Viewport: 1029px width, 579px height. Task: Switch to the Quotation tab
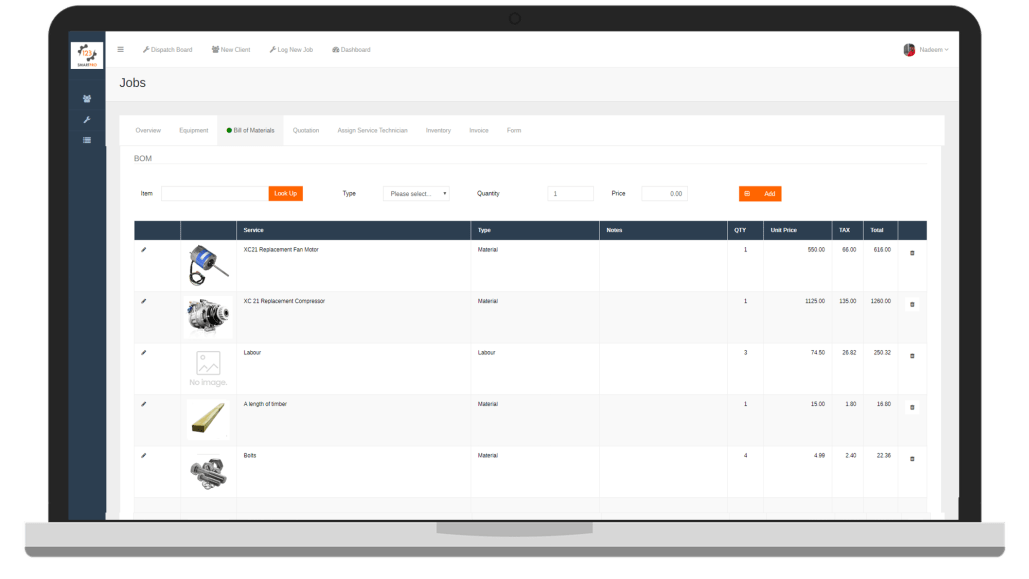306,131
